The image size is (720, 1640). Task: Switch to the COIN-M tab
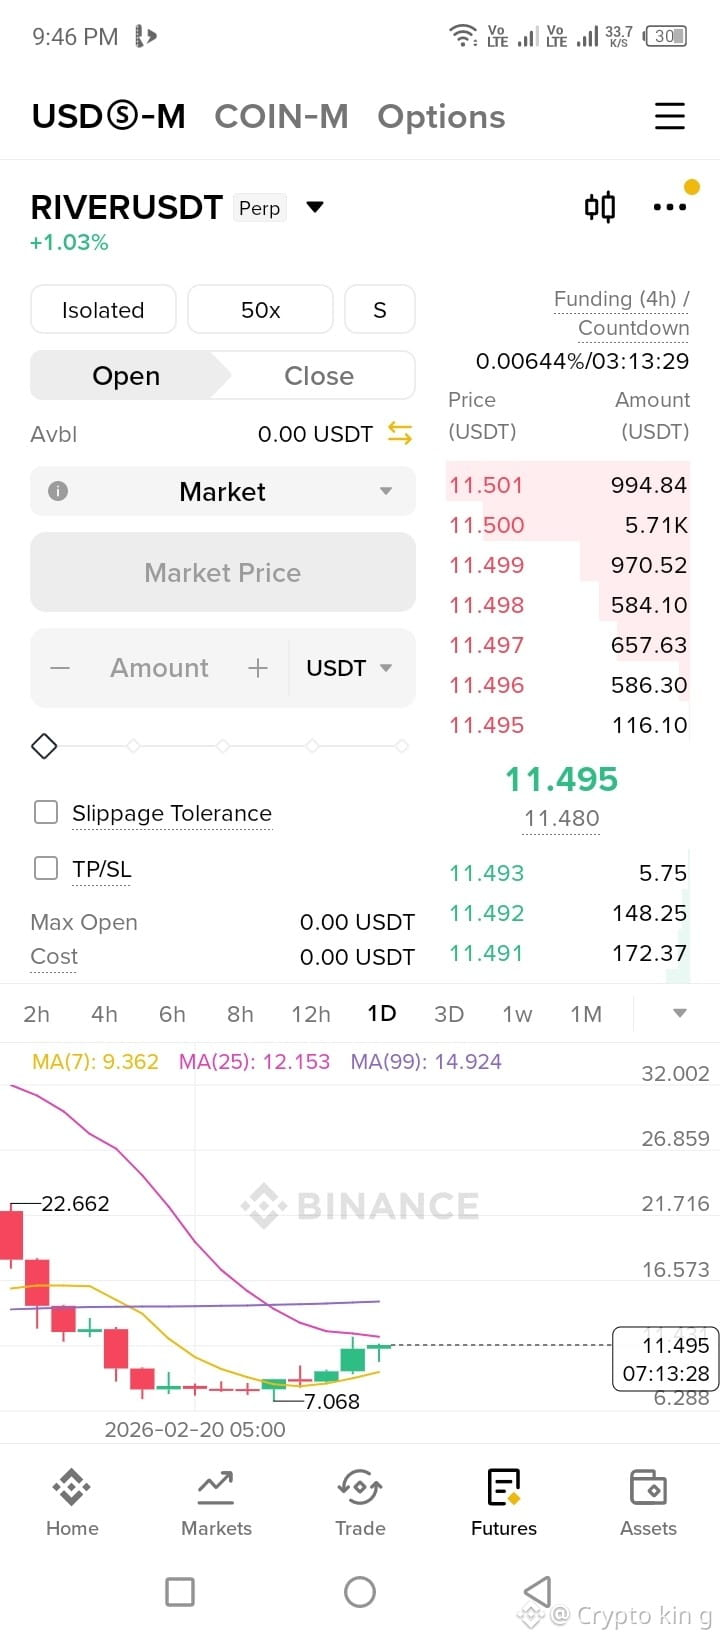tap(281, 117)
